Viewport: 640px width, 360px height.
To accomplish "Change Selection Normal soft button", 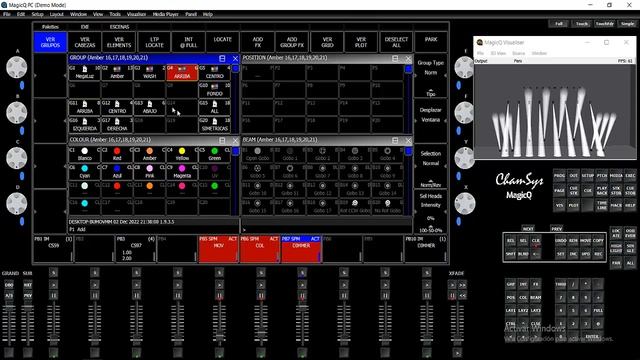I will [431, 166].
